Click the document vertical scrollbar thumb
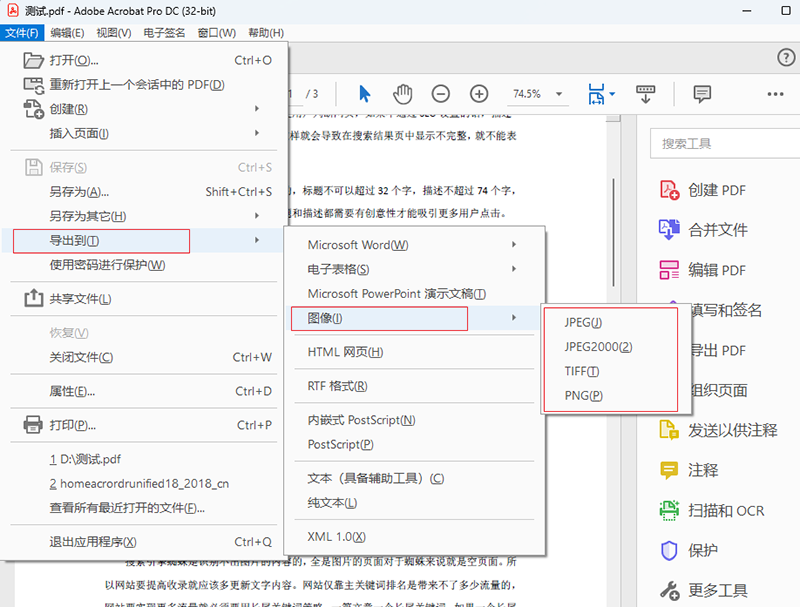Viewport: 800px width, 607px height. click(x=613, y=232)
